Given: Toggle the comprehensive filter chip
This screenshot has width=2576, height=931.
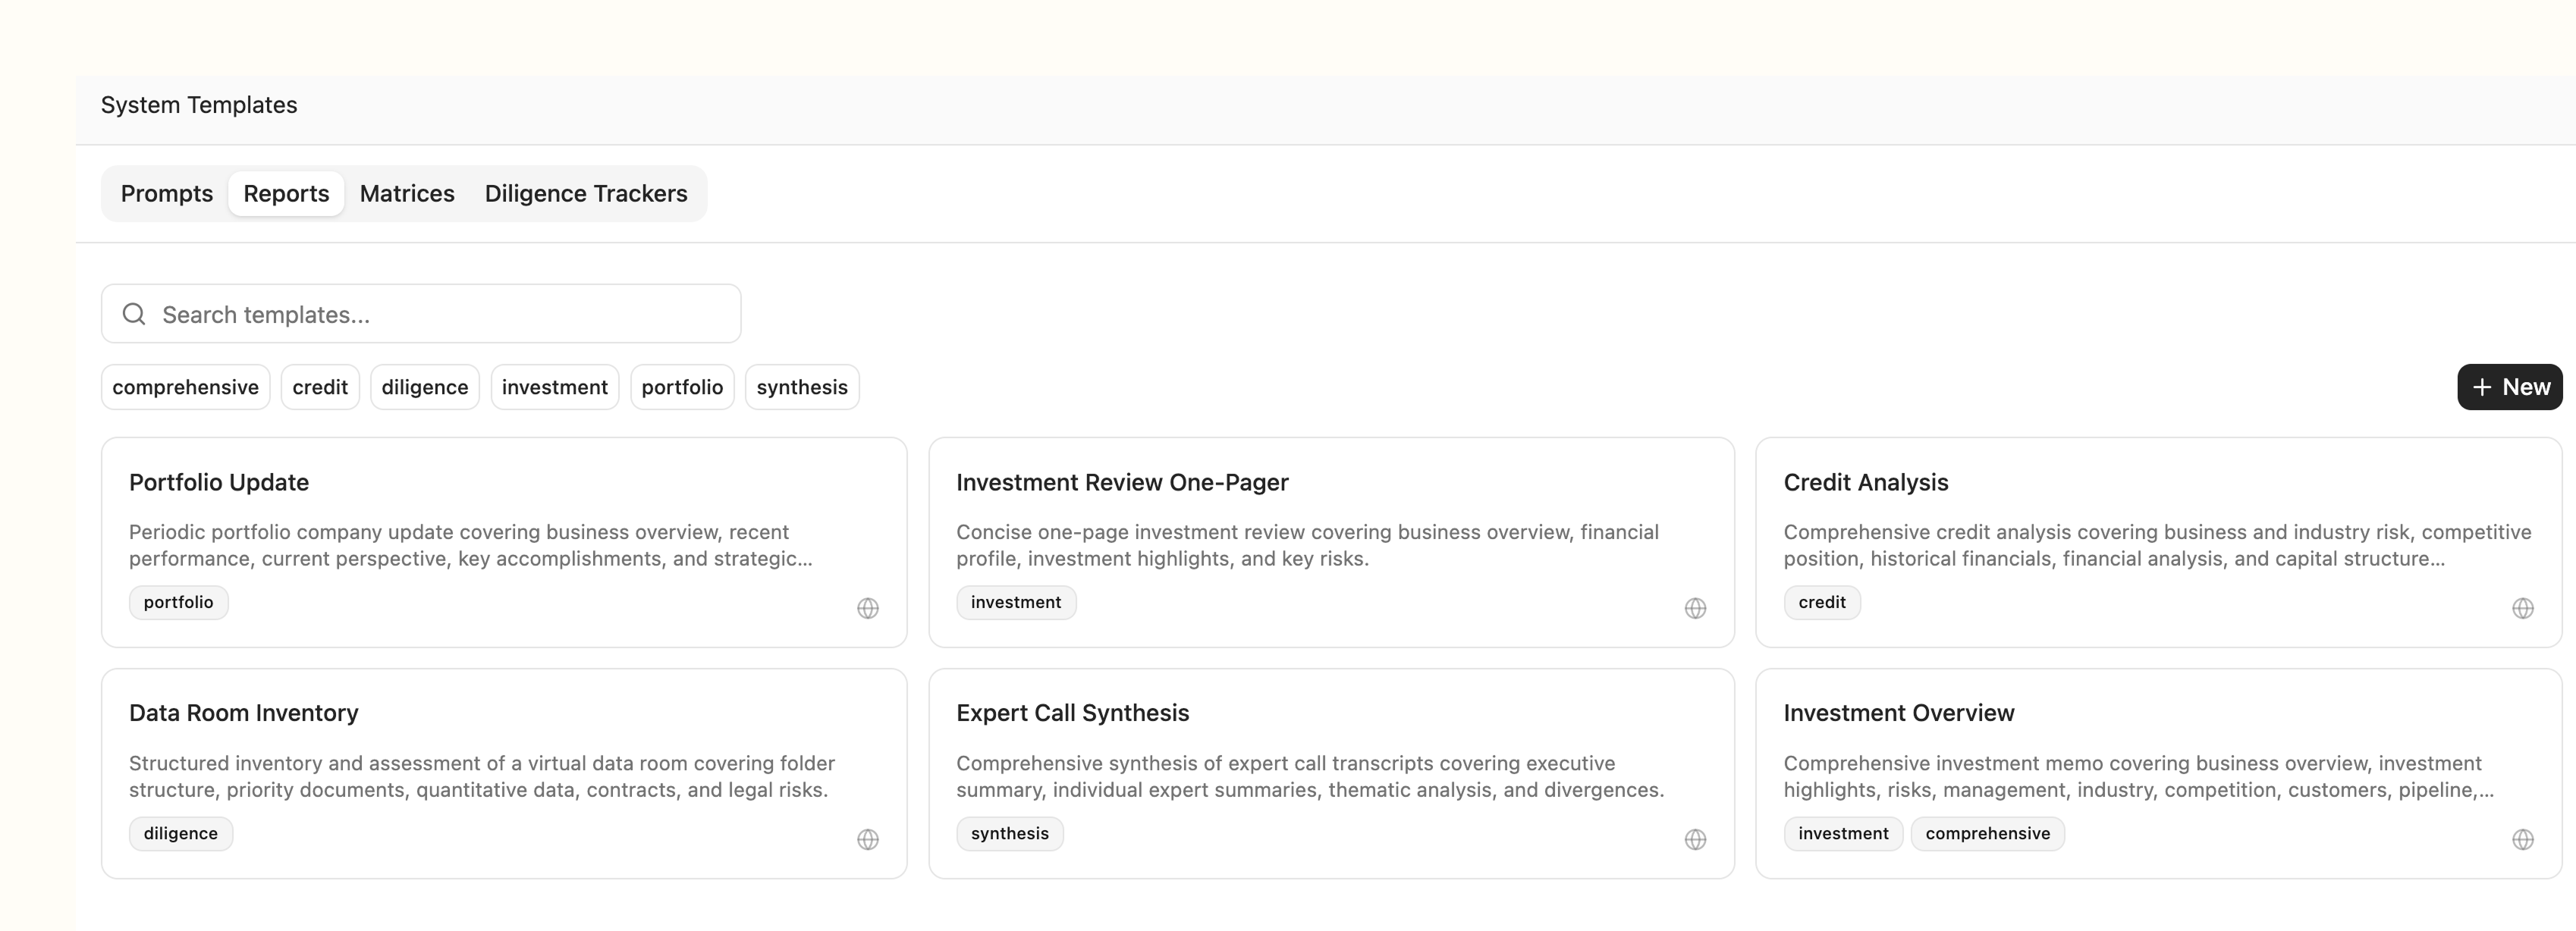Looking at the screenshot, I should [x=185, y=387].
